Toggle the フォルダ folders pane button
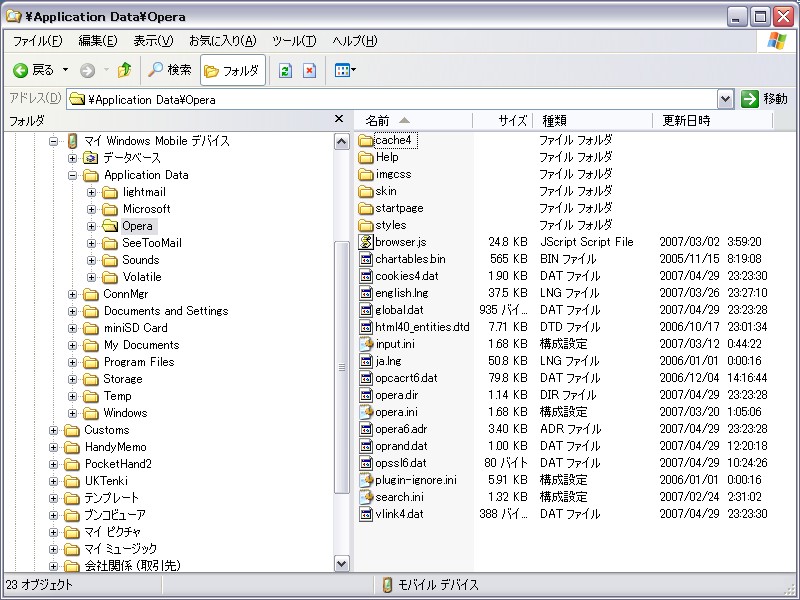This screenshot has width=800, height=600. pyautogui.click(x=233, y=70)
